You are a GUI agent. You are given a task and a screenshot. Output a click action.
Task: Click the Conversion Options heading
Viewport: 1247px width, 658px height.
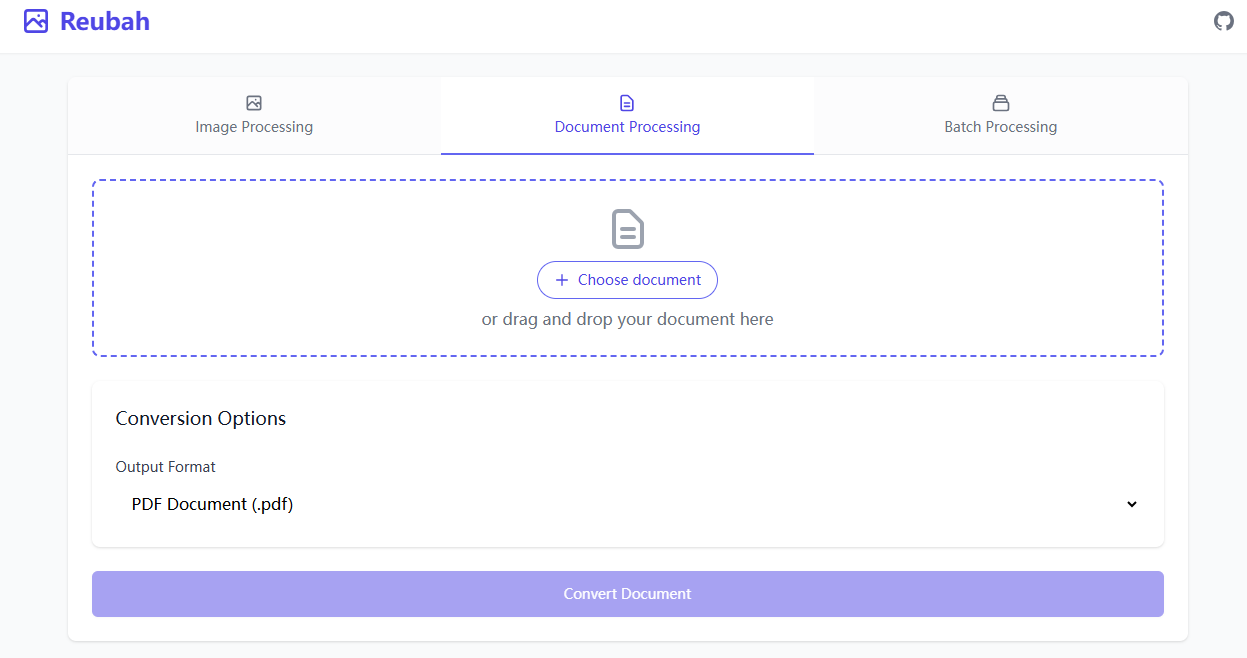click(201, 418)
